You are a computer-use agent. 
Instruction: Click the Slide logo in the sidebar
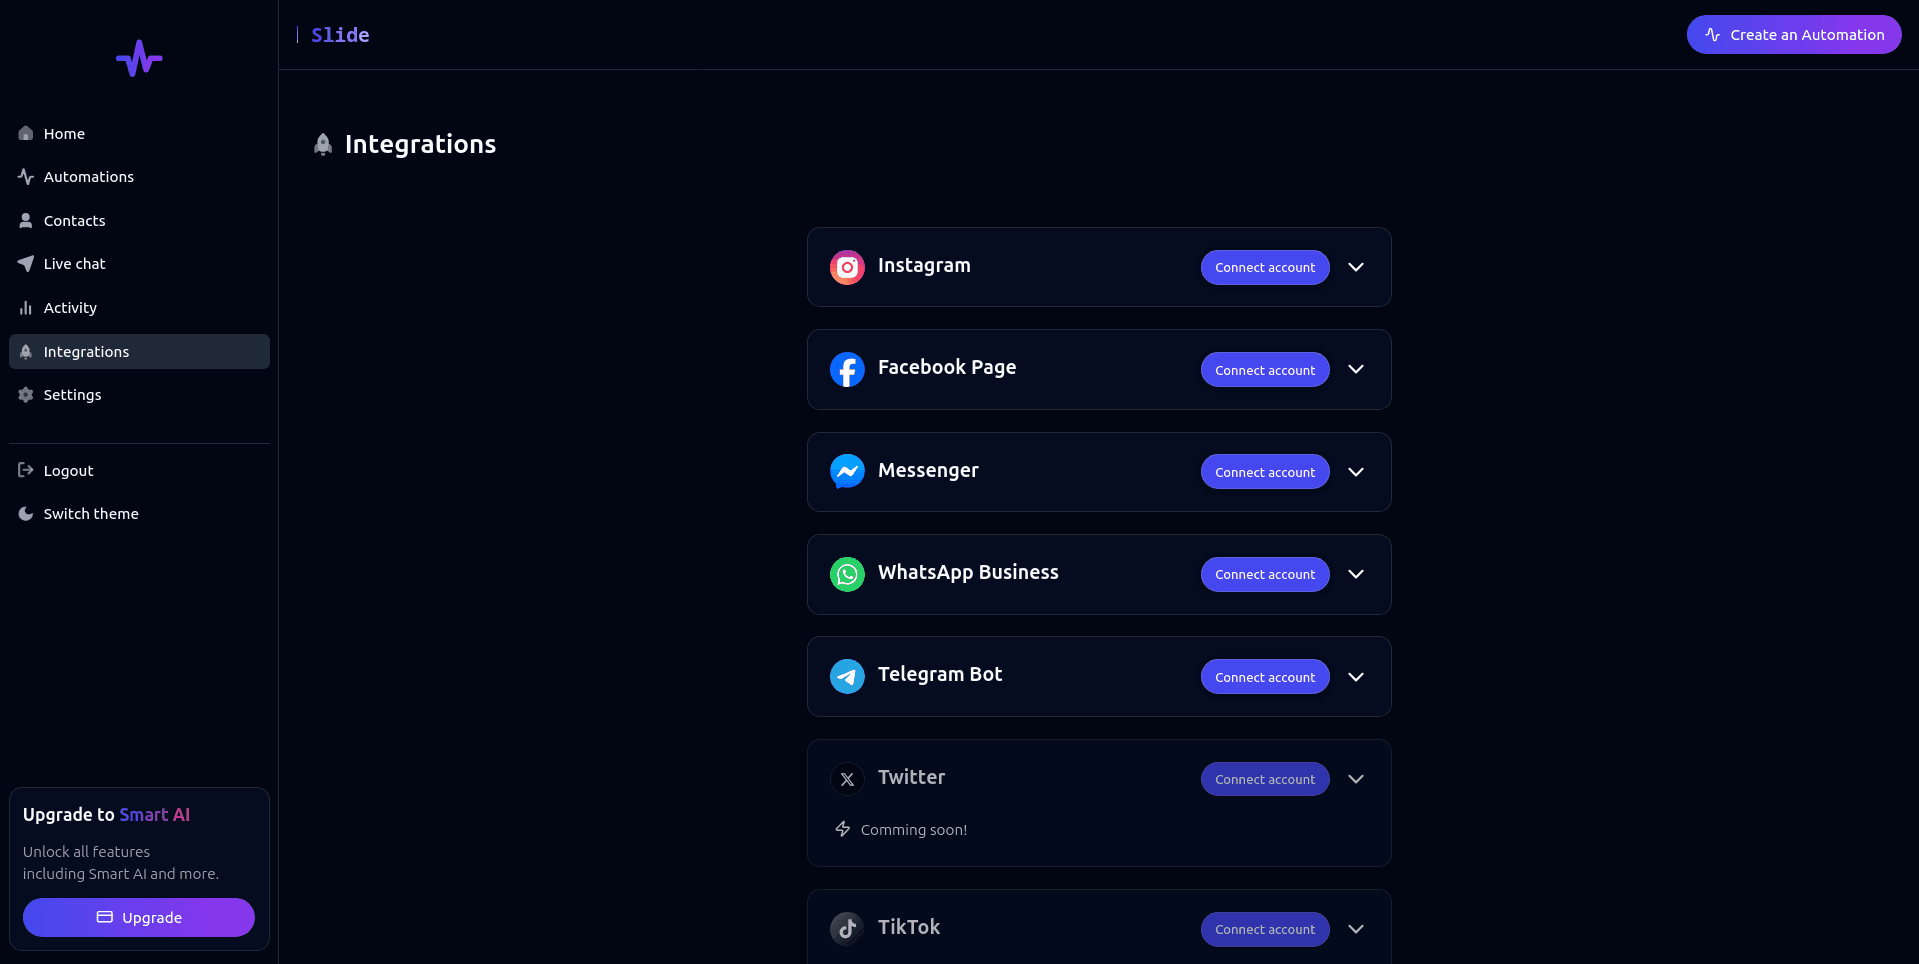point(138,58)
